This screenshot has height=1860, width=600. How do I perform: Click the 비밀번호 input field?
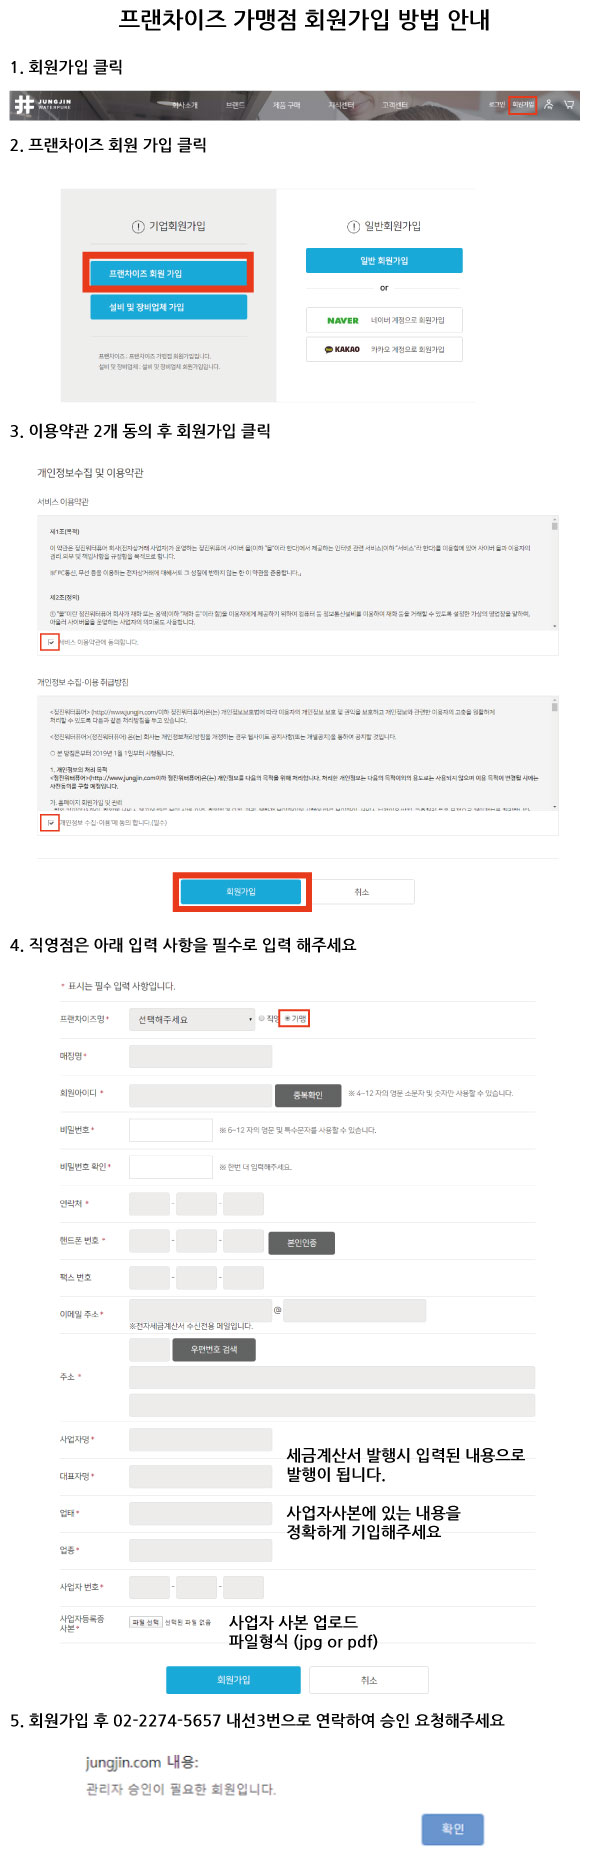click(171, 1130)
